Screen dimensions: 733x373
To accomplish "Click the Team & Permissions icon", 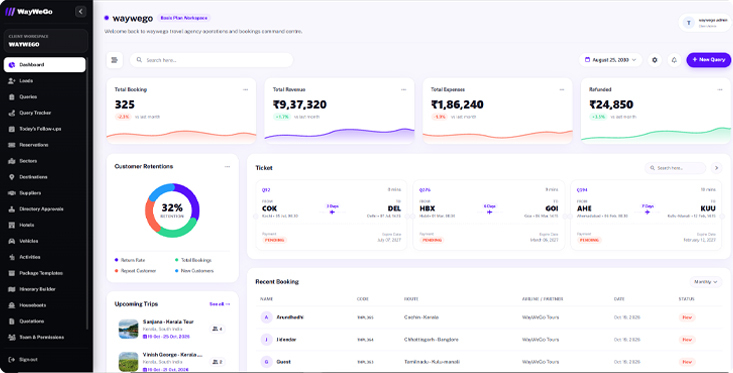I will click(x=12, y=337).
